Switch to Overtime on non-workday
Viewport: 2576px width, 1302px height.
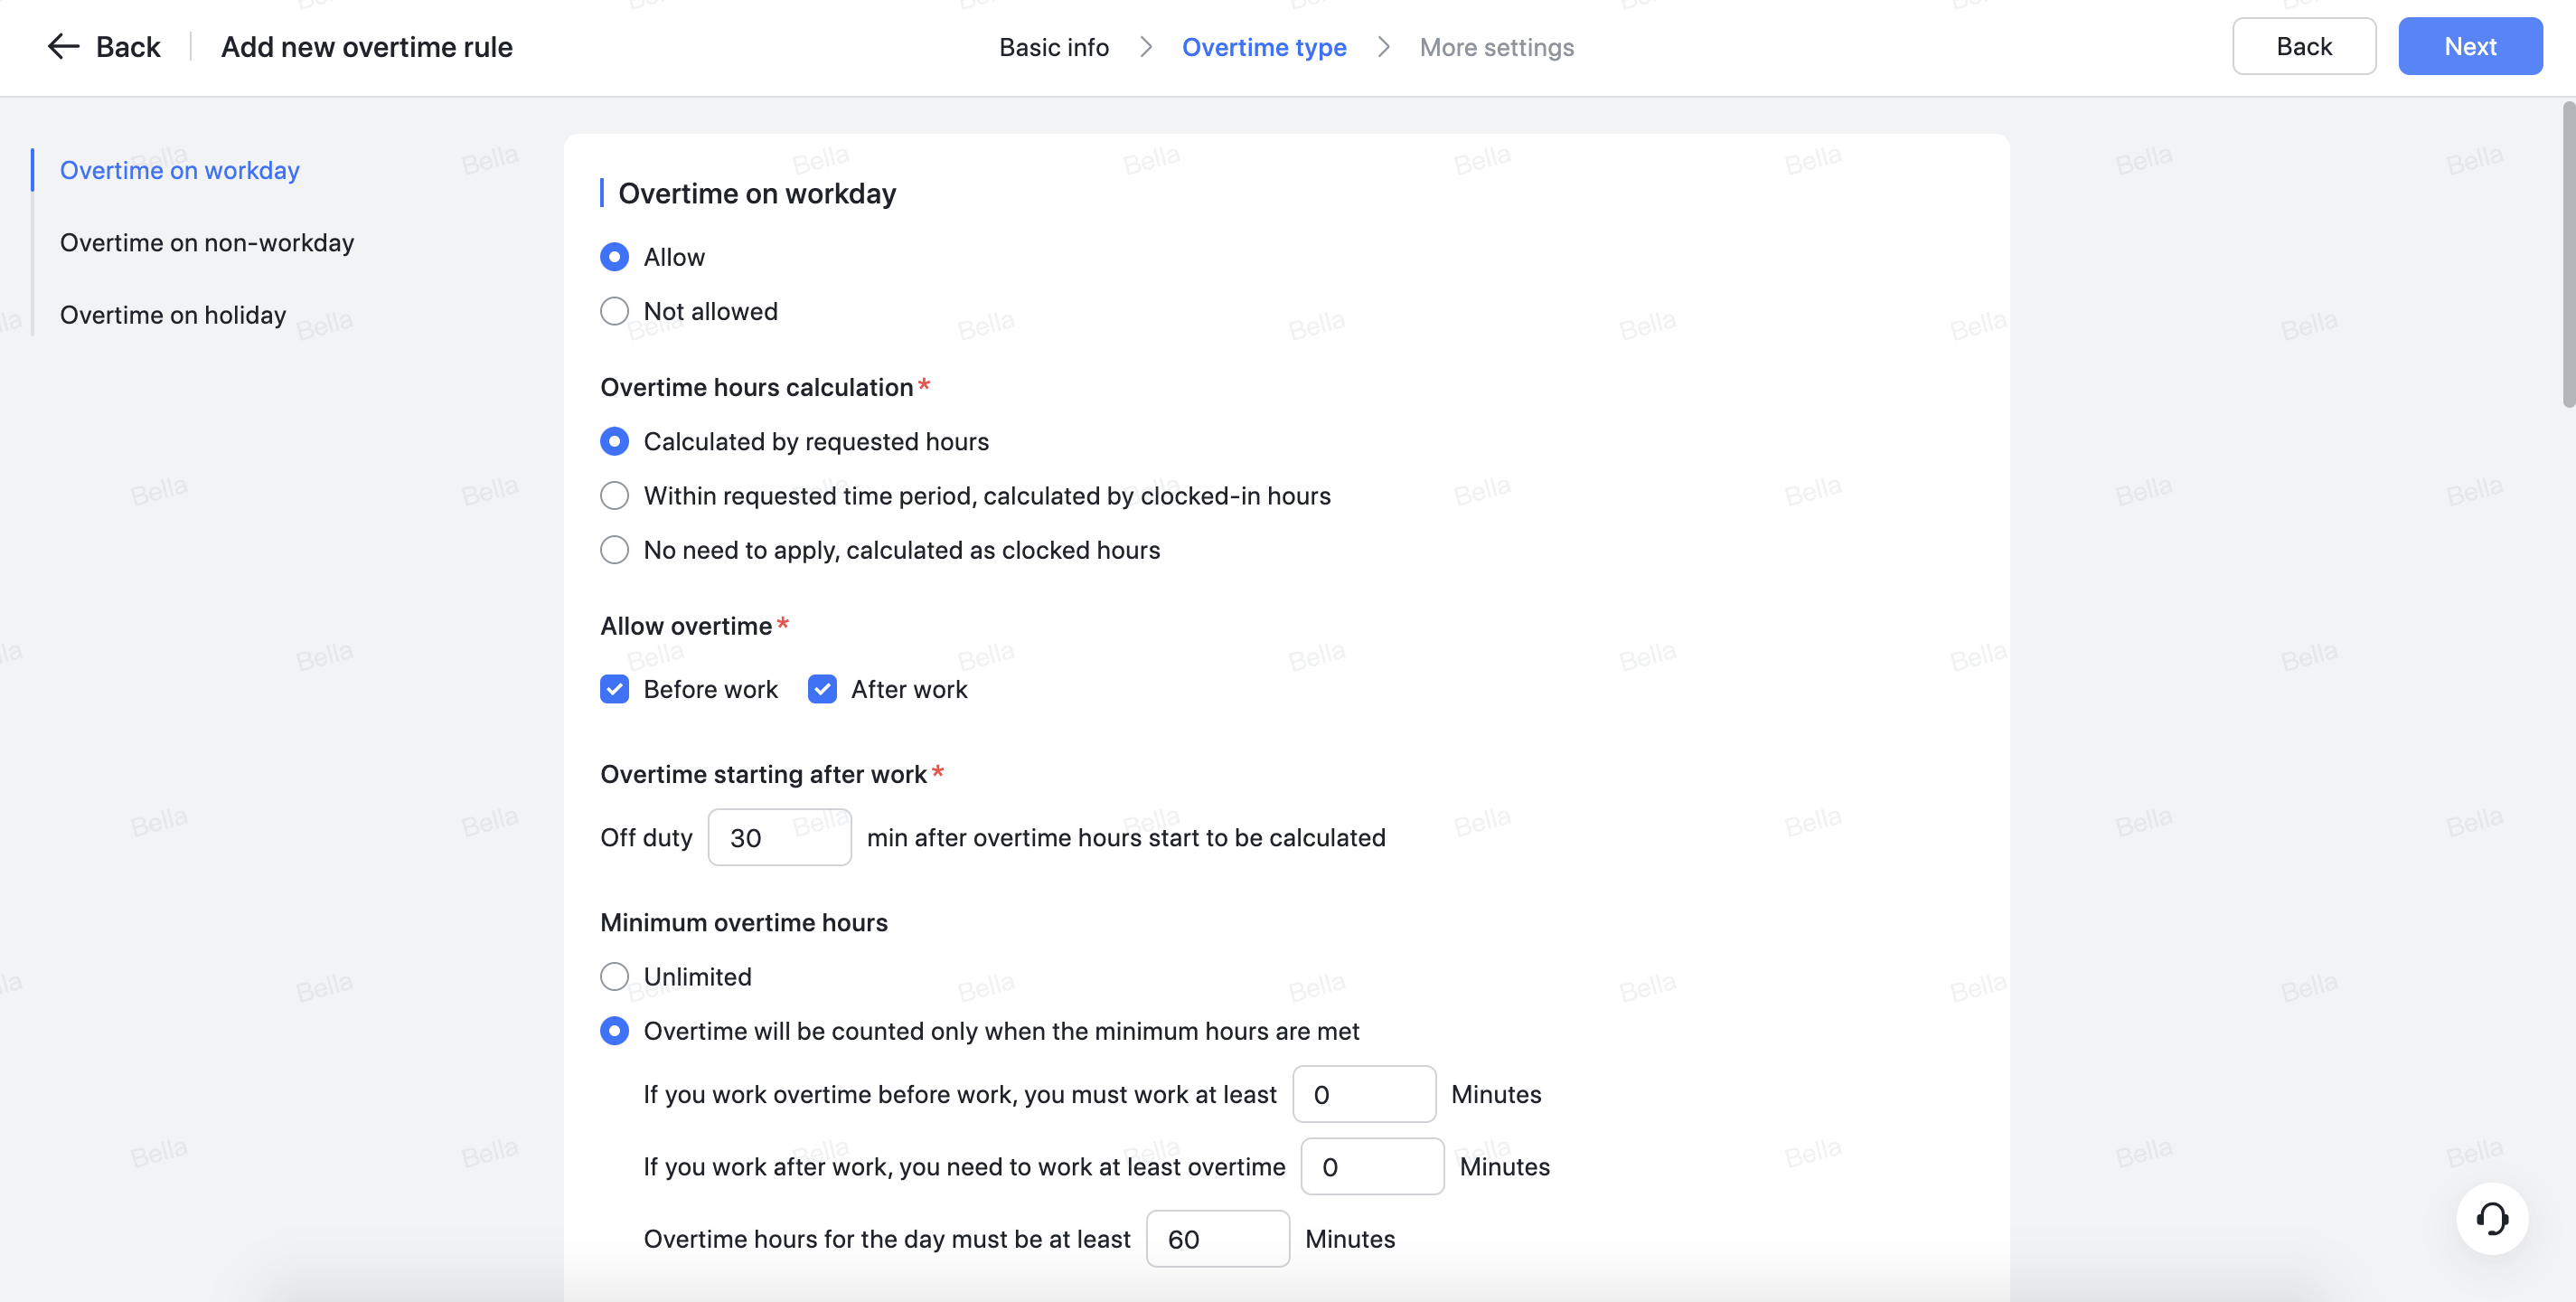coord(206,242)
